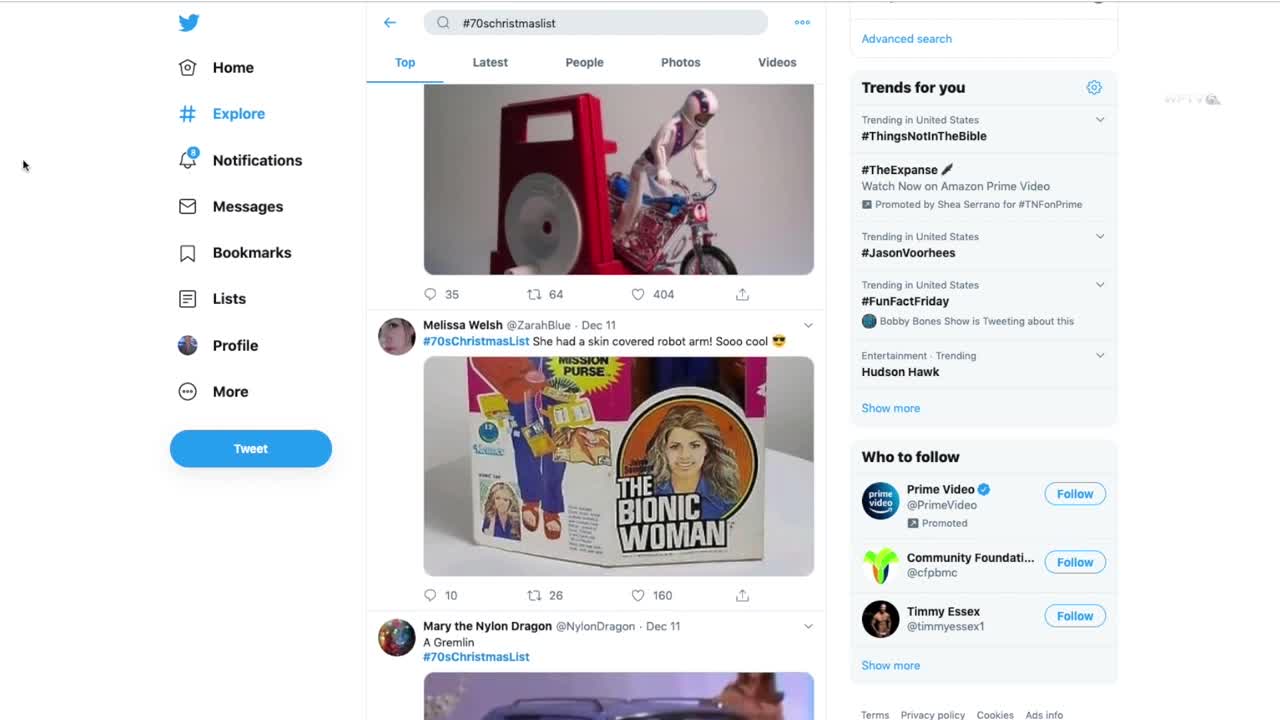The width and height of the screenshot is (1280, 720).
Task: Retweet Melissa Welsh's tweet
Action: point(534,595)
